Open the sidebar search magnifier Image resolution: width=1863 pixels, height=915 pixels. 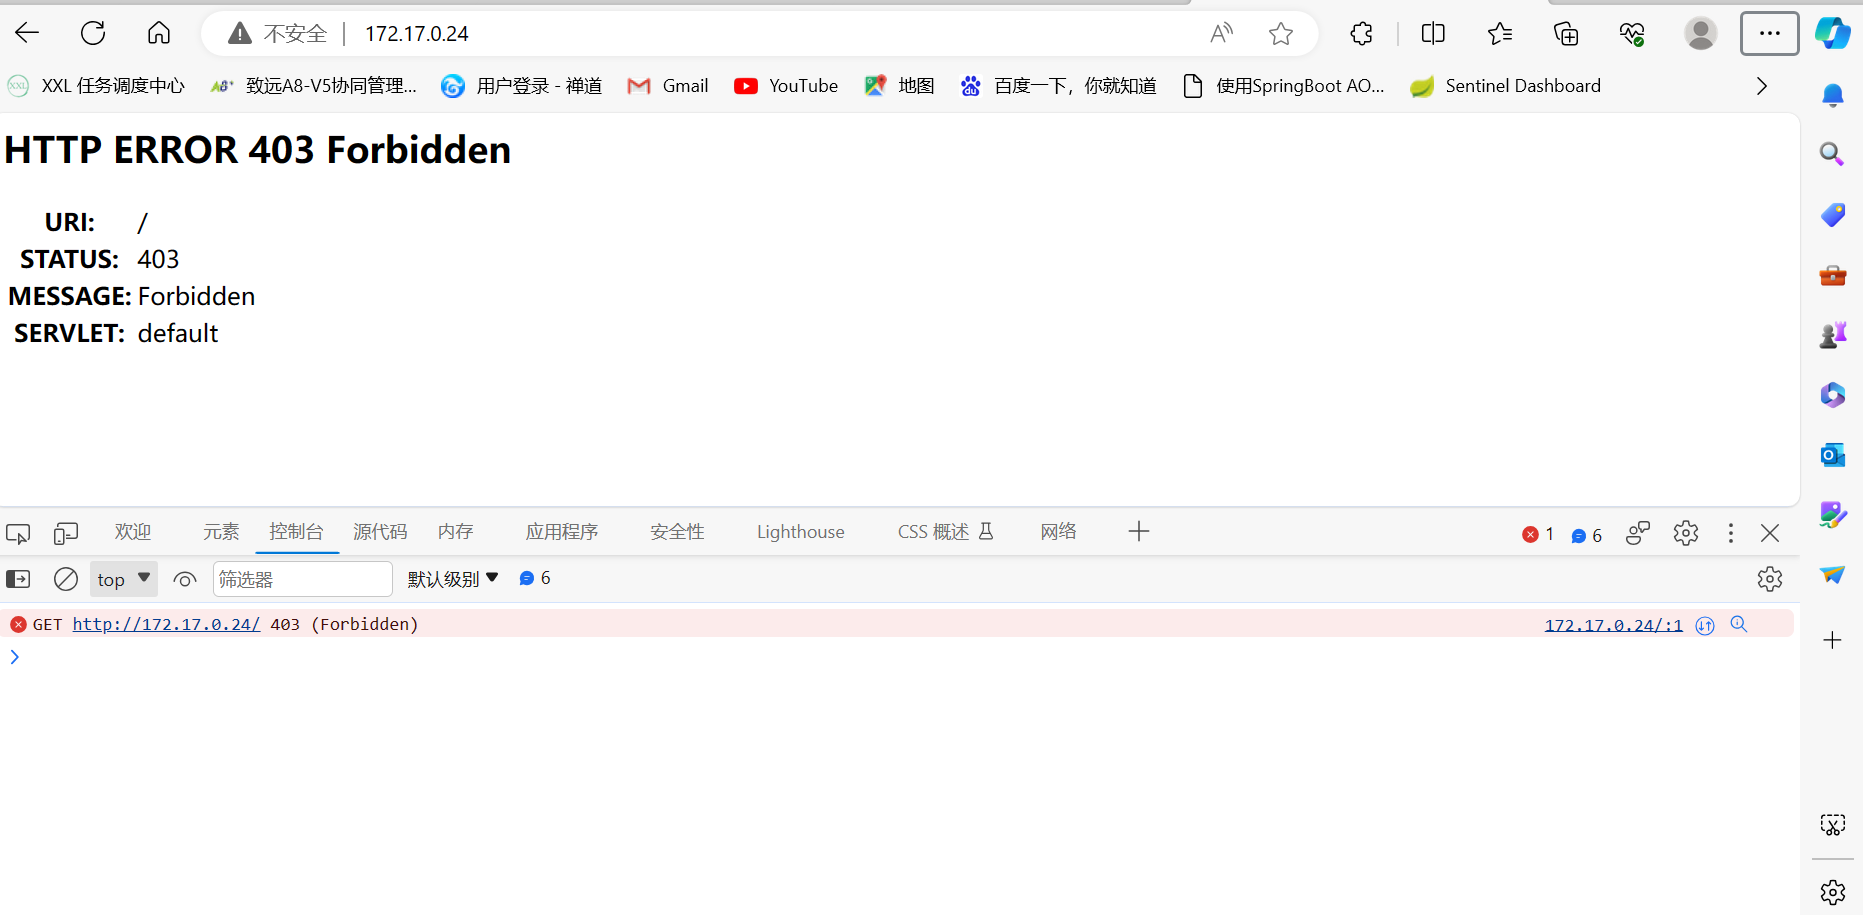coord(1832,154)
